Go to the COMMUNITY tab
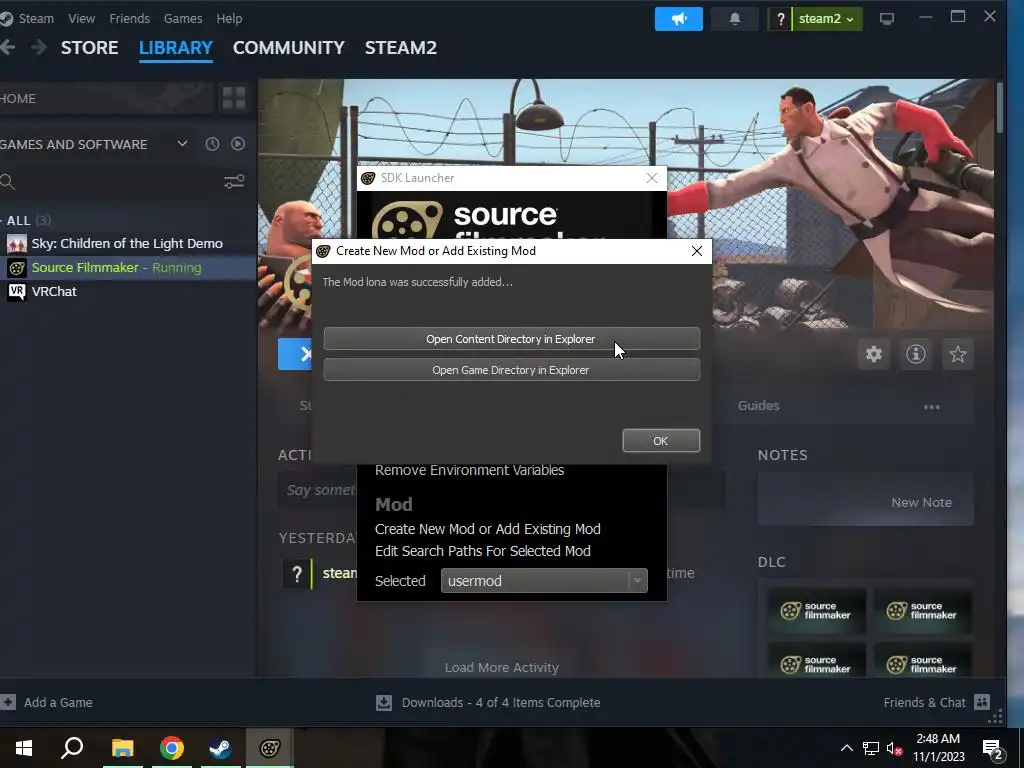Screen dimensions: 1024x768 tap(289, 48)
